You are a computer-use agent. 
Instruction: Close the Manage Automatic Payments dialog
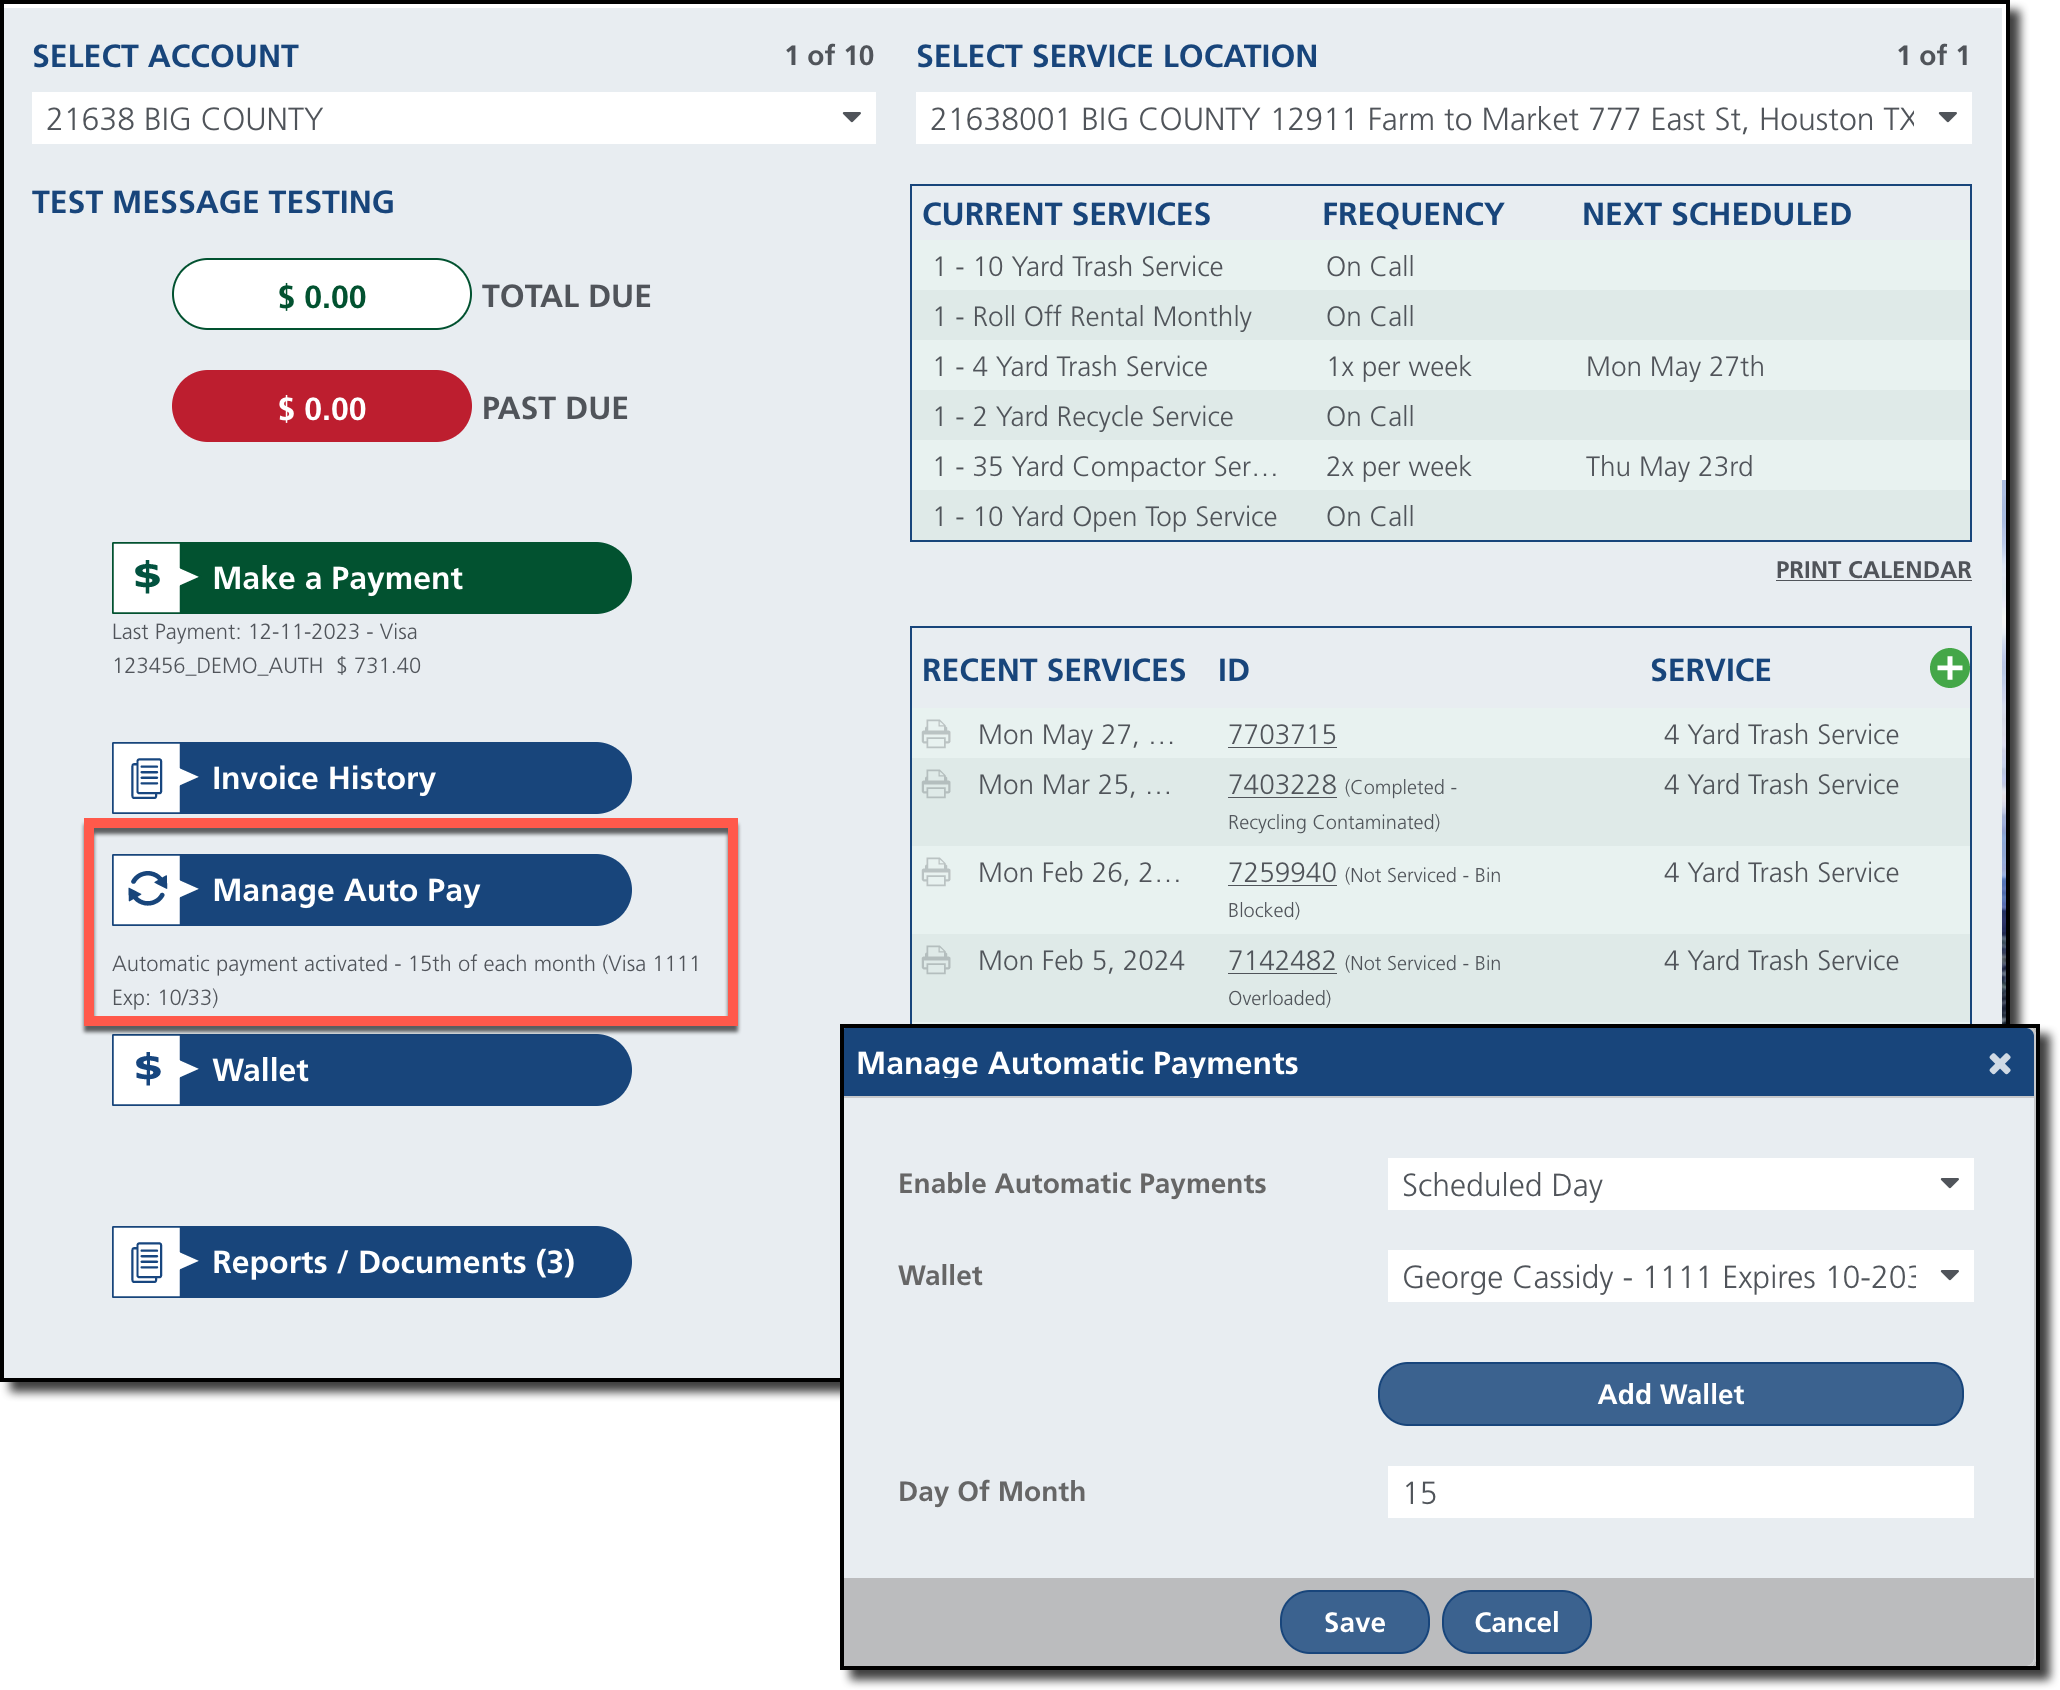[1999, 1063]
